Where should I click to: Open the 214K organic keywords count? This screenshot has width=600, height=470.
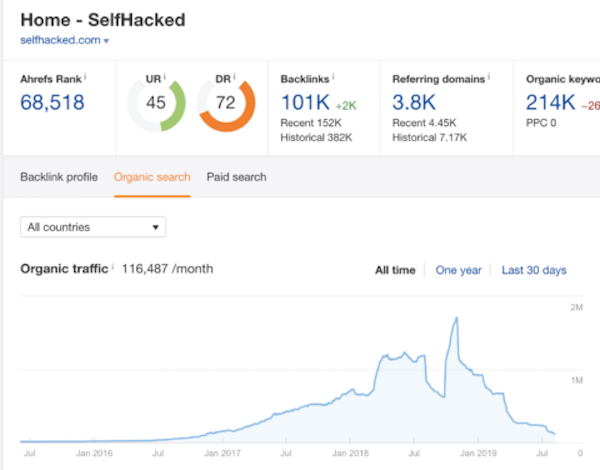(550, 102)
